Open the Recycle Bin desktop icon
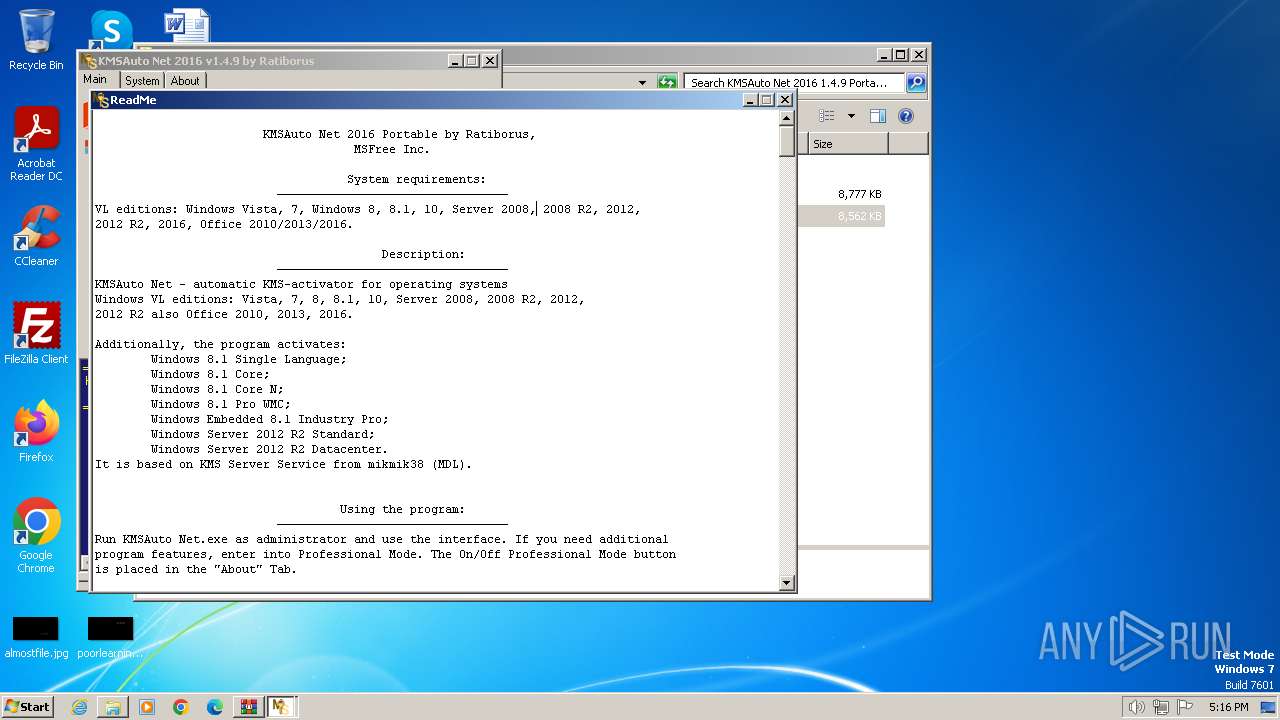This screenshot has height=720, width=1280. [x=36, y=40]
